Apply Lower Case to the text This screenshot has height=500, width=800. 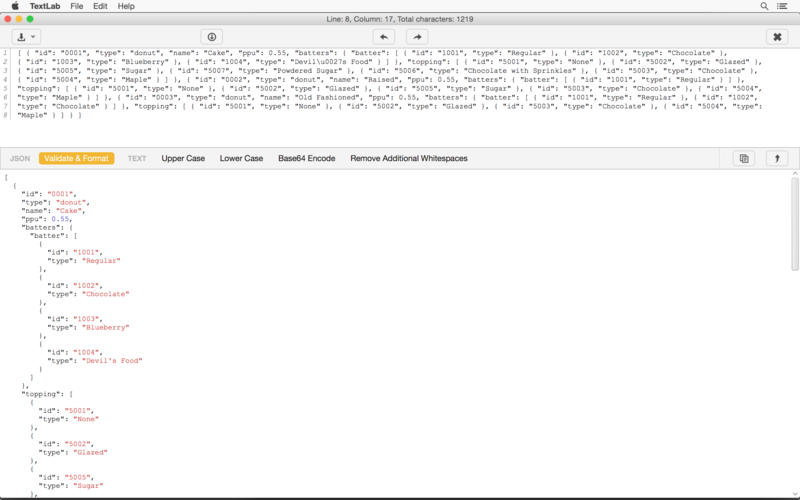[x=241, y=158]
